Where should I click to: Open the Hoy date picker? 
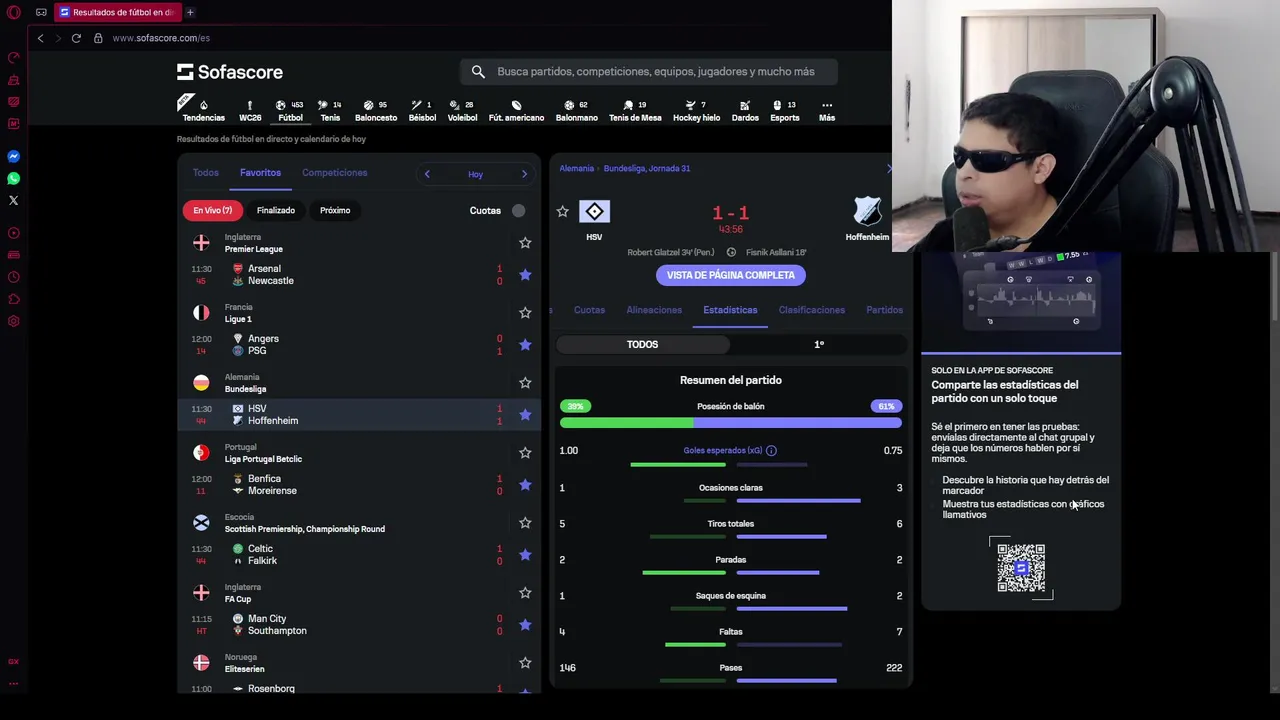click(x=475, y=174)
